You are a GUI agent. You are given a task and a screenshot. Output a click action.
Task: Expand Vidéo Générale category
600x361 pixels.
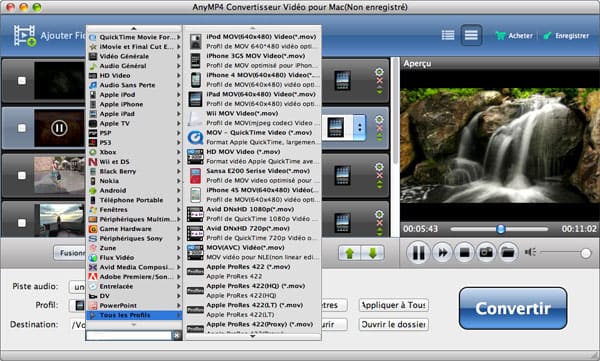[x=135, y=56]
